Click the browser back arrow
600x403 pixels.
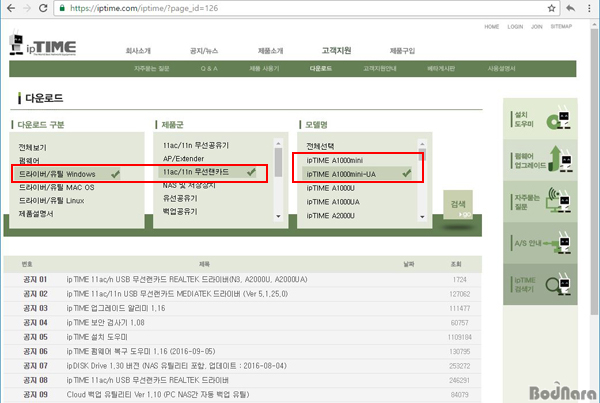point(11,8)
